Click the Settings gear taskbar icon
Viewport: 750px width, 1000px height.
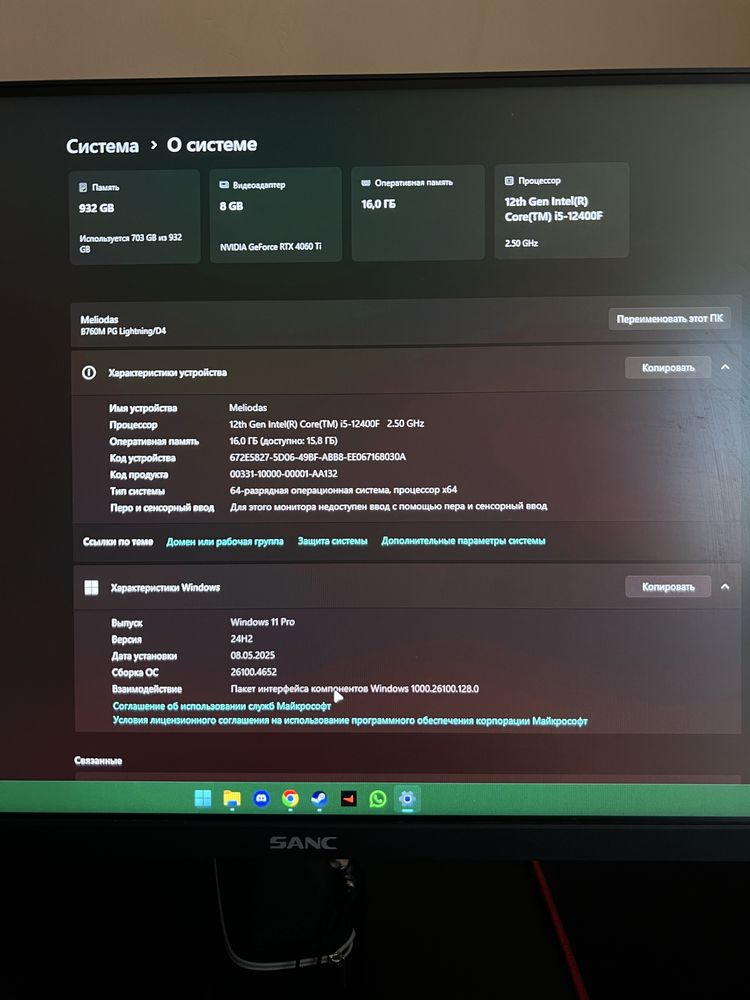click(407, 798)
